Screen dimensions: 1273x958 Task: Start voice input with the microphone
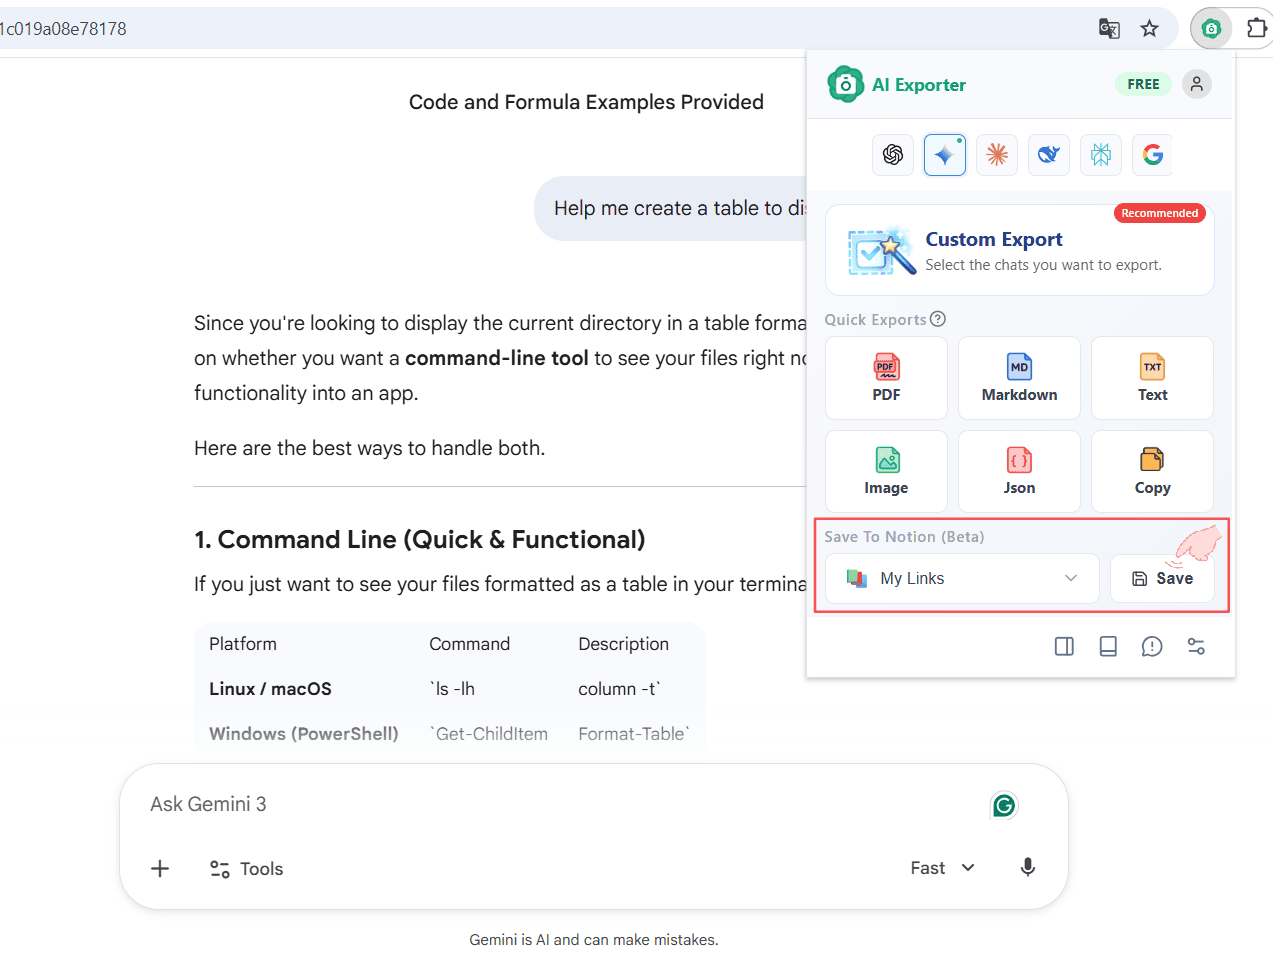(x=1027, y=868)
